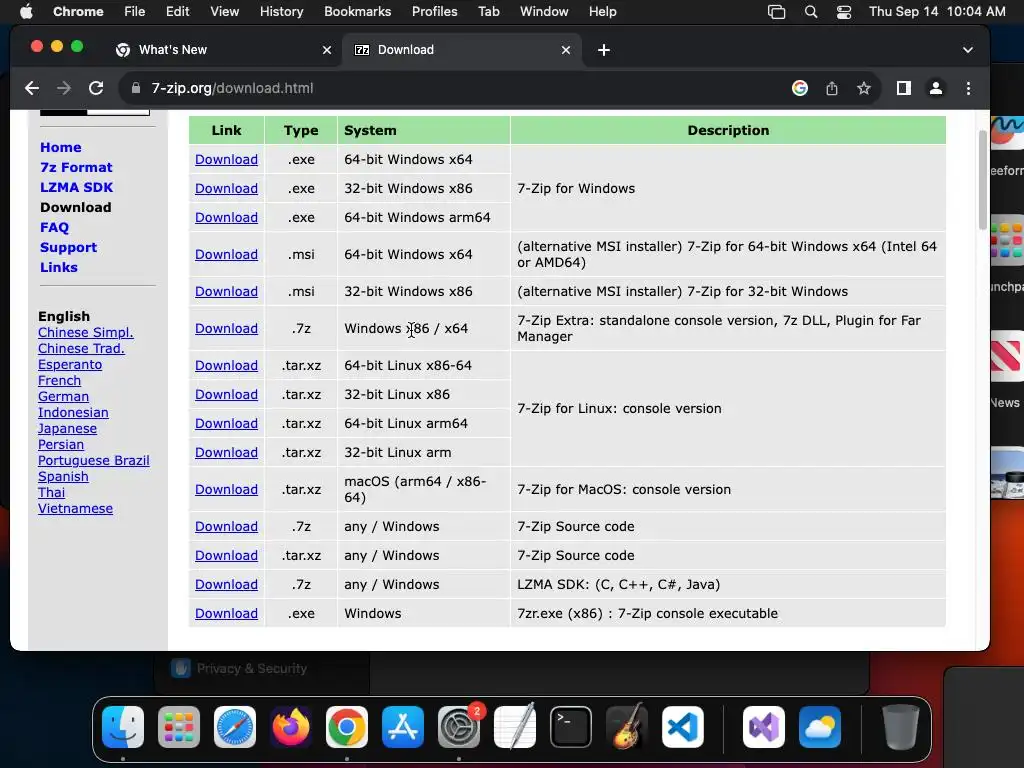Image resolution: width=1024 pixels, height=768 pixels.
Task: Open Terminal from the Dock
Action: pyautogui.click(x=571, y=727)
